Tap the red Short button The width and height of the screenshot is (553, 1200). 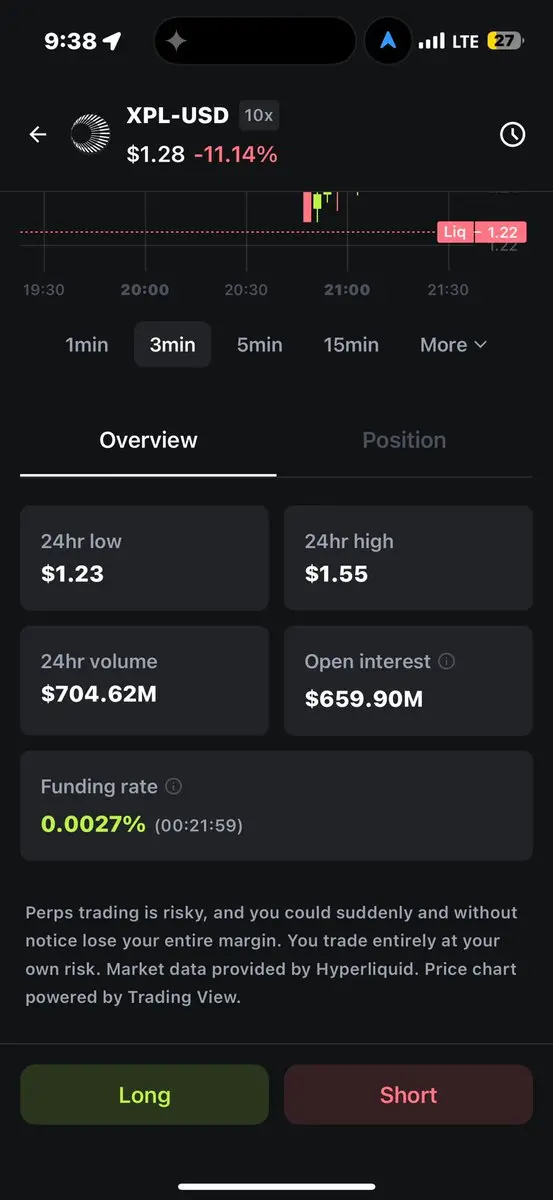[408, 1095]
